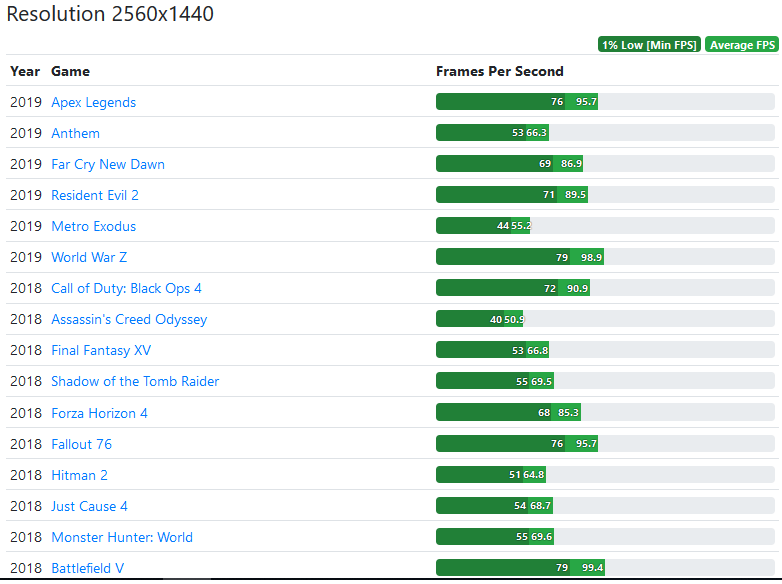This screenshot has width=782, height=584.
Task: Click the 99.4 value for Battlefield V
Action: pyautogui.click(x=592, y=568)
